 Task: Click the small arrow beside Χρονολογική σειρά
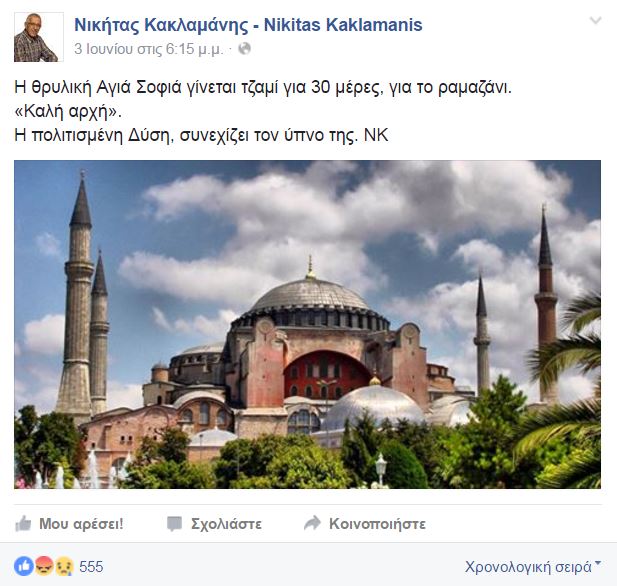(598, 564)
